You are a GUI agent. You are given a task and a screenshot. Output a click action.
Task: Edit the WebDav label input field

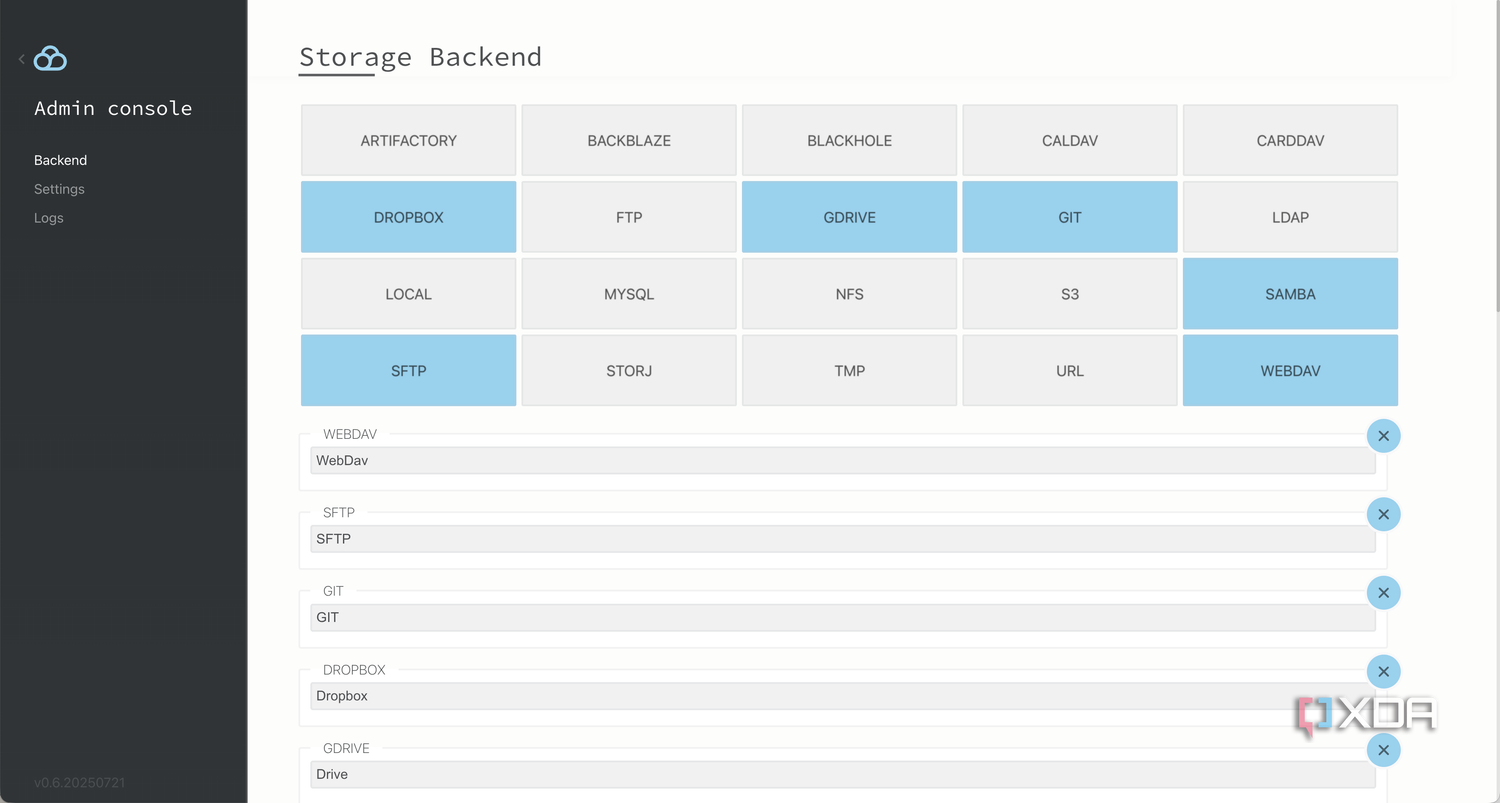pos(843,461)
